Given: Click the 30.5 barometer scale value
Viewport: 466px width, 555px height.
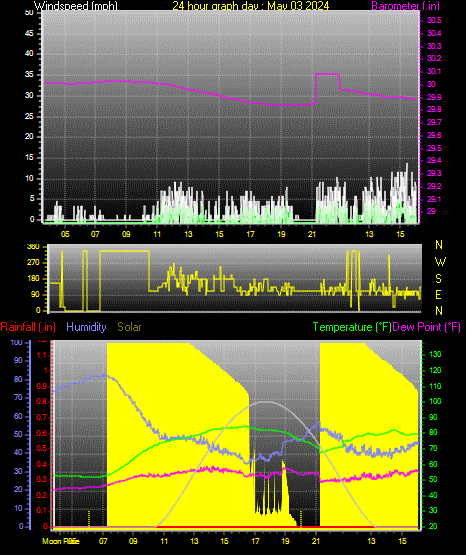Looking at the screenshot, I should pos(434,21).
